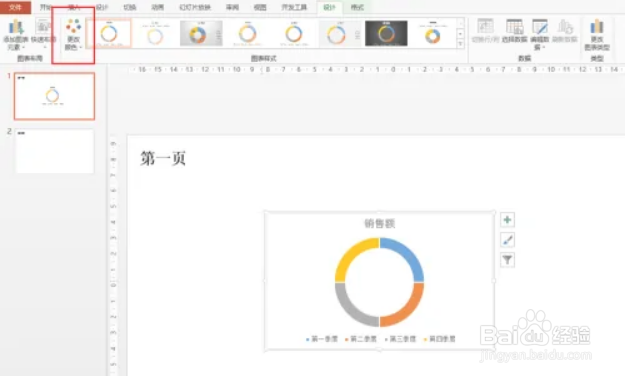This screenshot has width=625, height=376.
Task: Select the gray donut segment
Action: point(353,309)
